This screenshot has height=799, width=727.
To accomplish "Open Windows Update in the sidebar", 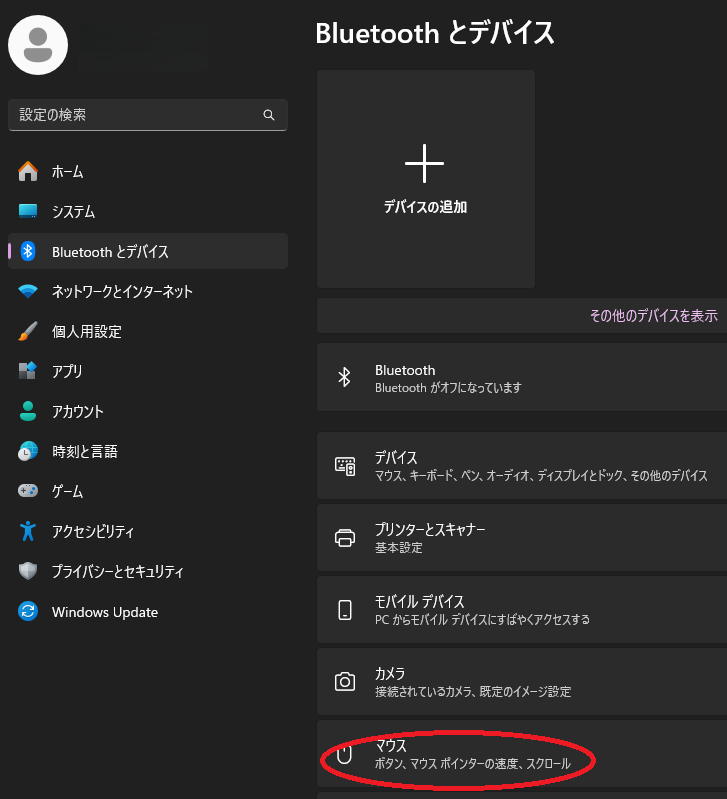I will coord(104,612).
